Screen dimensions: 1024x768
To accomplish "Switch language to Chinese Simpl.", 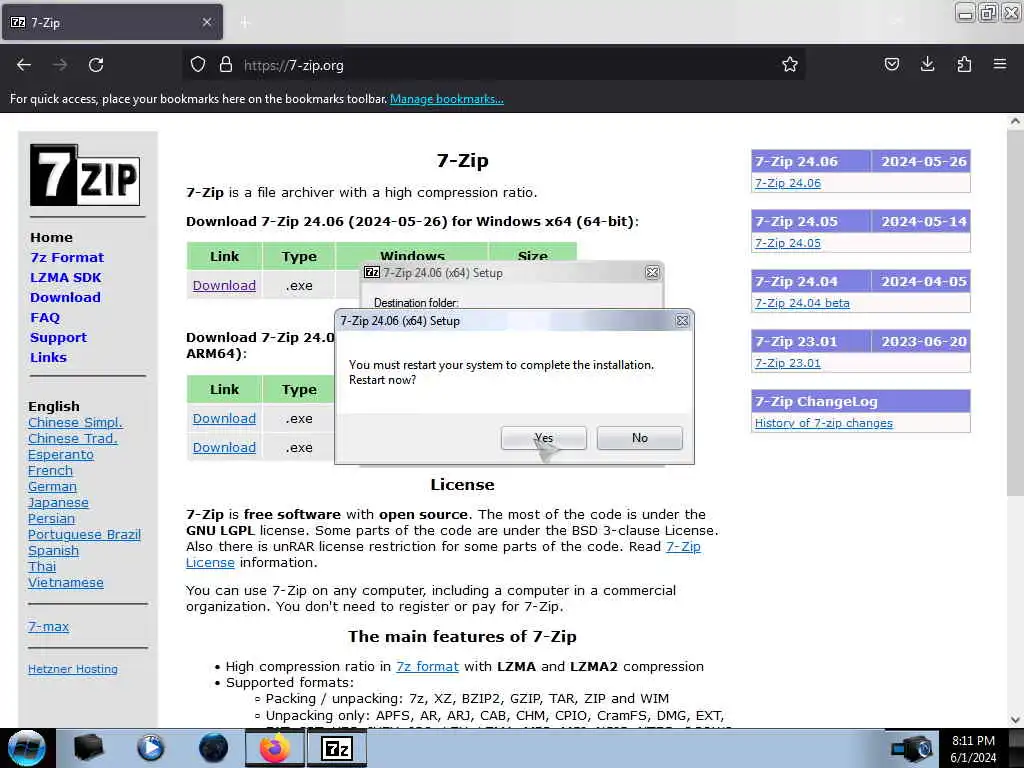I will [75, 423].
